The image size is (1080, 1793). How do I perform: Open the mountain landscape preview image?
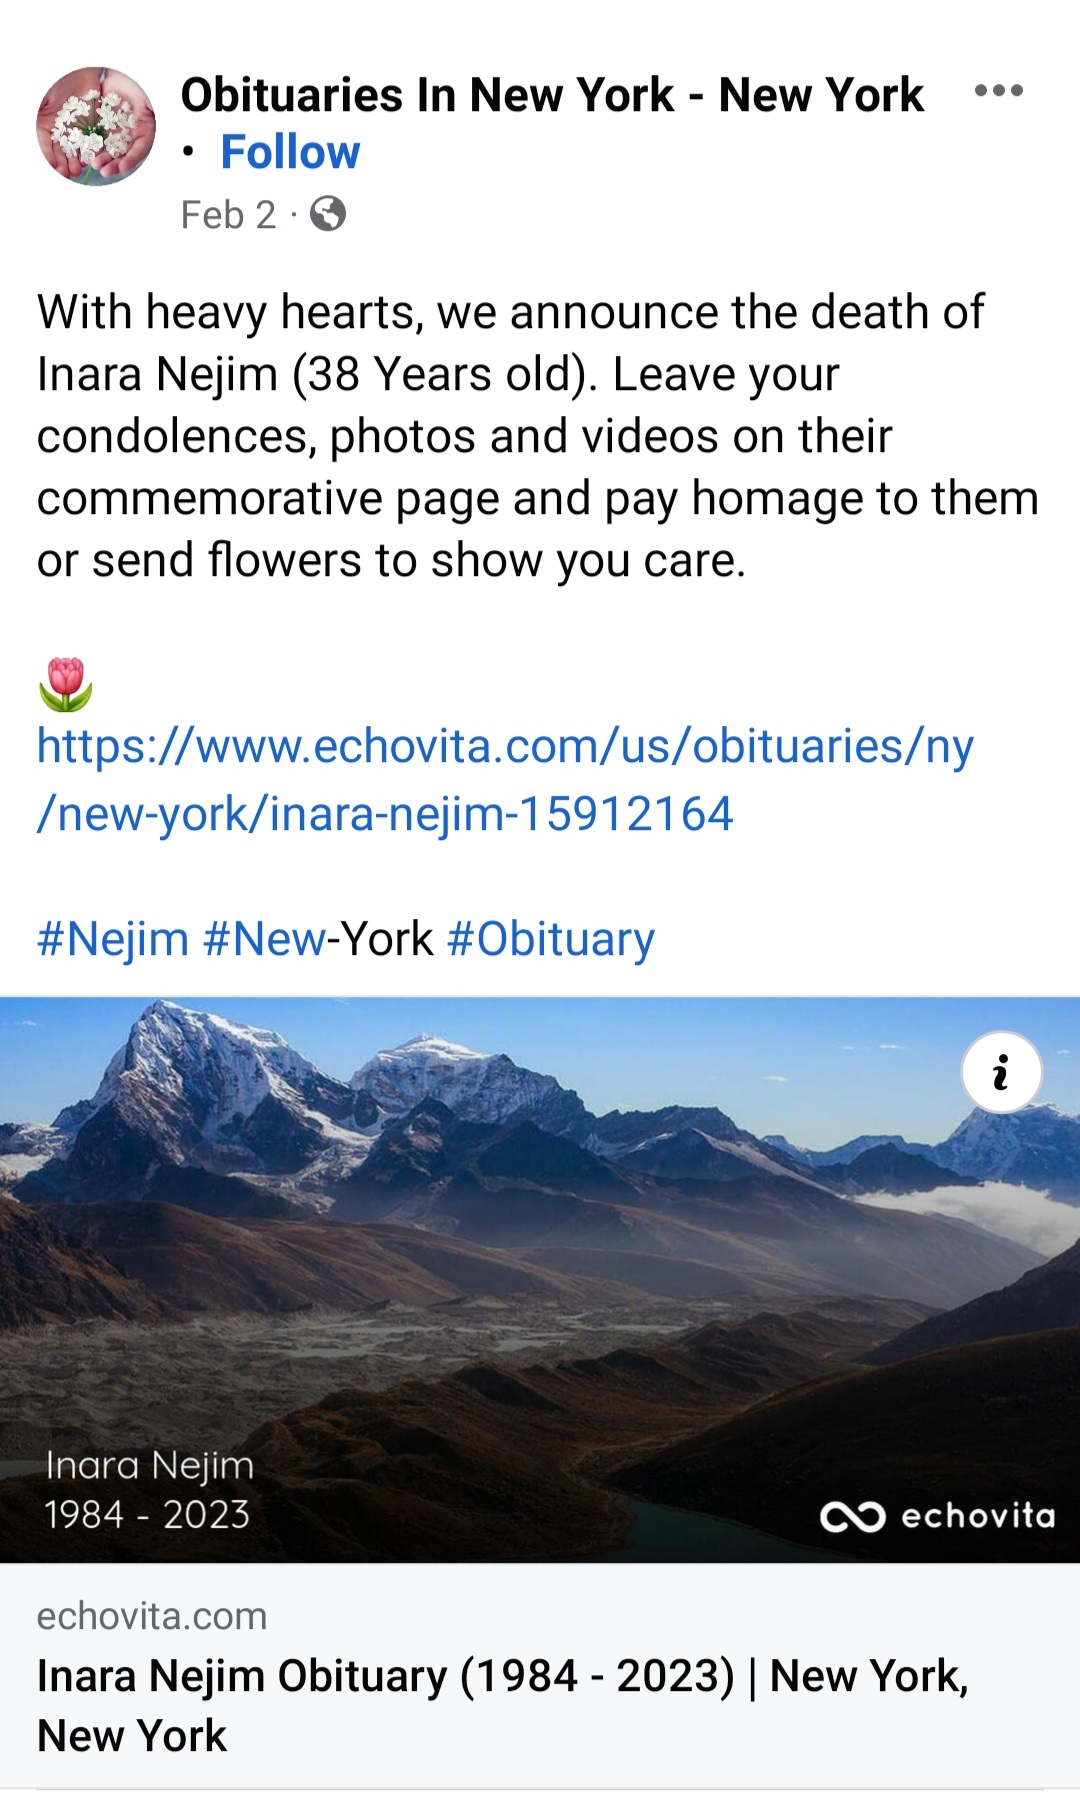(540, 1279)
